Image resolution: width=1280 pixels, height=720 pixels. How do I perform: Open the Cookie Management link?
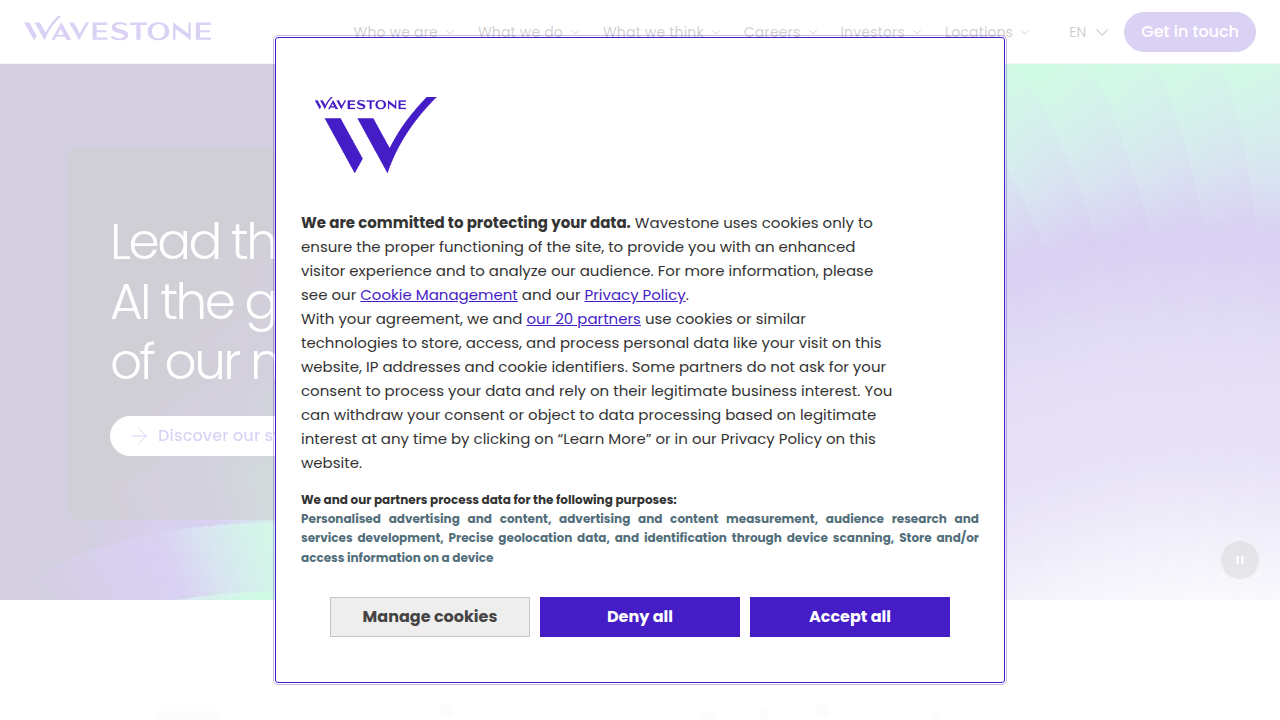(x=439, y=295)
